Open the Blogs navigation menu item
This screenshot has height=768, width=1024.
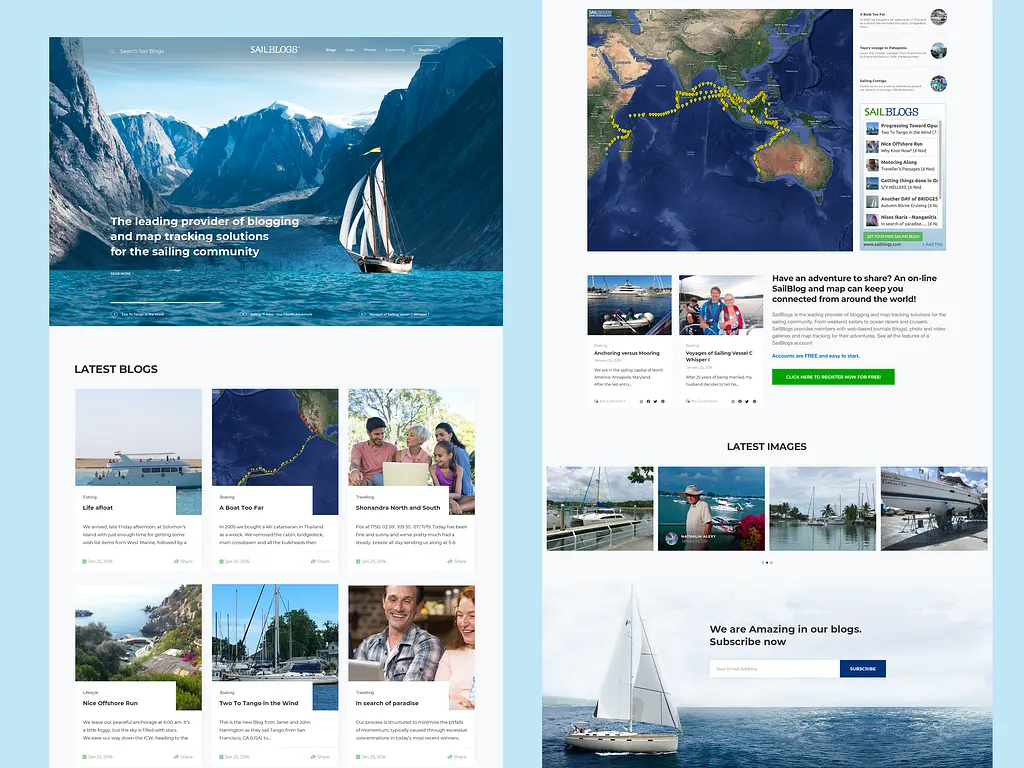(331, 50)
